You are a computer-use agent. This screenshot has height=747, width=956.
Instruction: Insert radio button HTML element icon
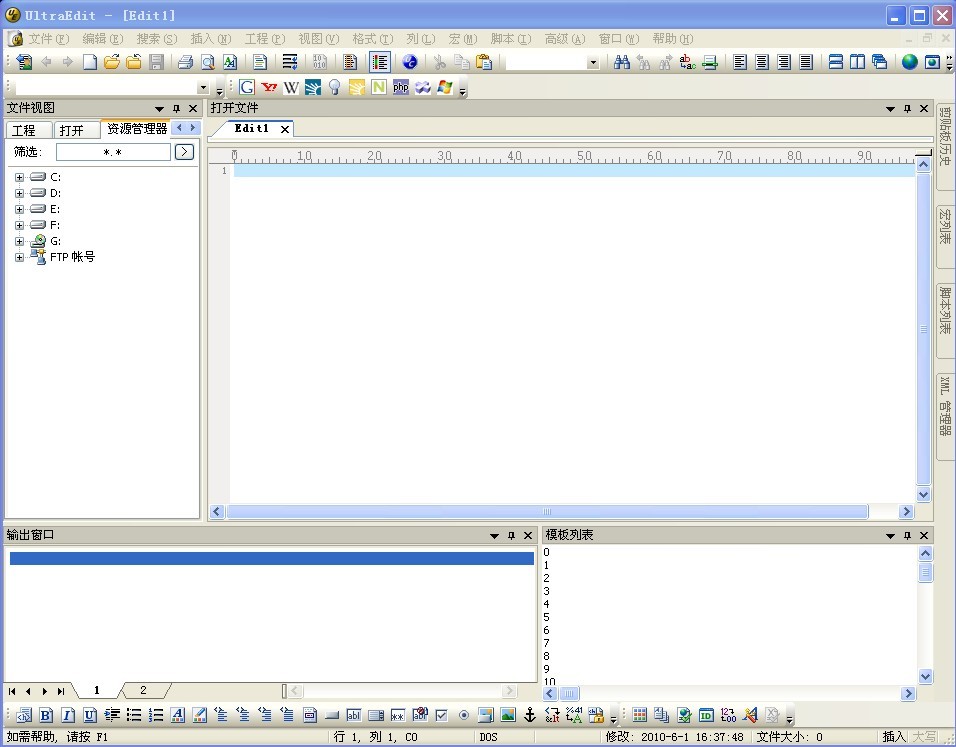(464, 715)
